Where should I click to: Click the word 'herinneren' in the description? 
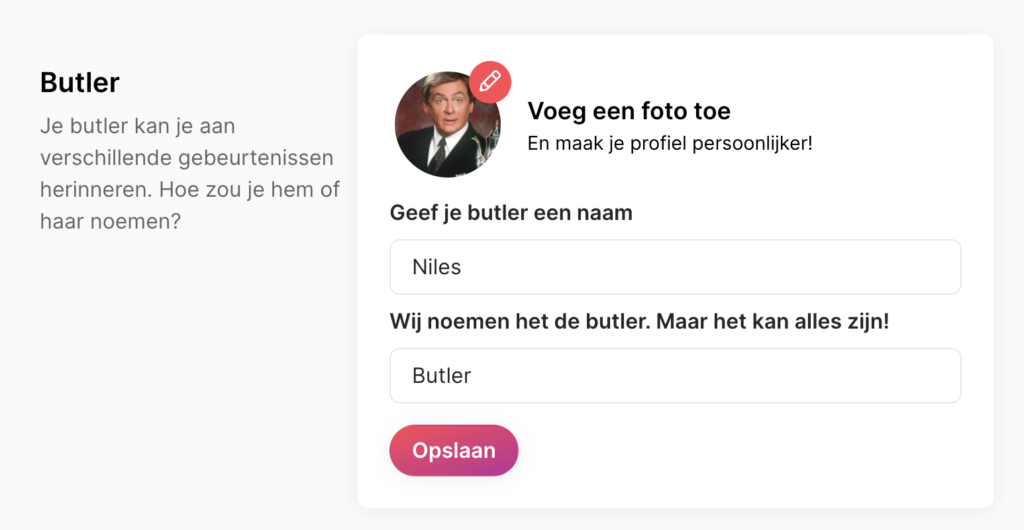tap(96, 189)
